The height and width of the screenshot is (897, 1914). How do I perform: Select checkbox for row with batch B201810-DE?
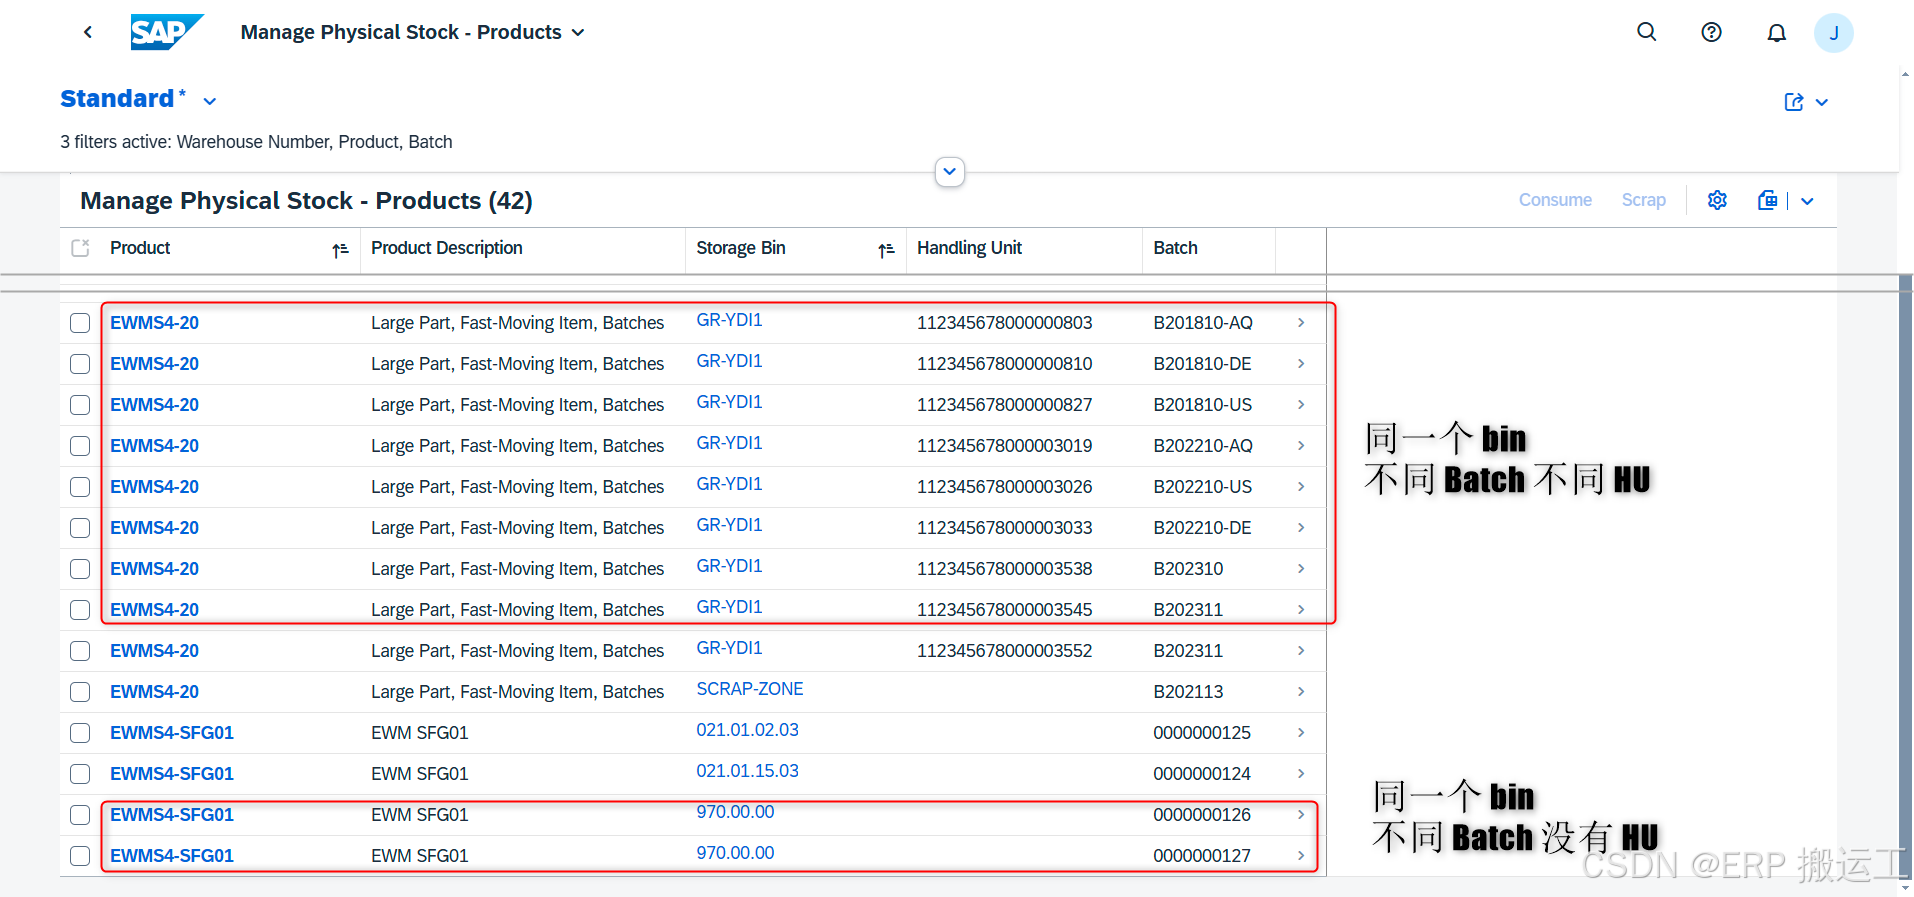80,364
